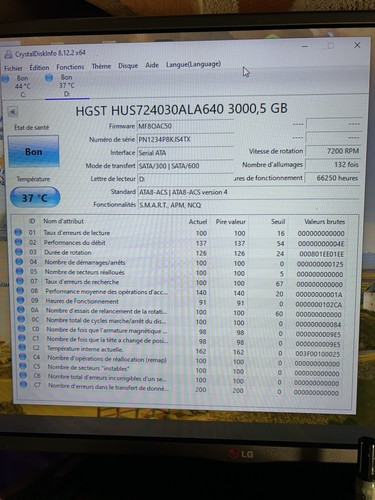
Task: Click status dot for Nombre de secteurs instables
Action: pyautogui.click(x=23, y=366)
